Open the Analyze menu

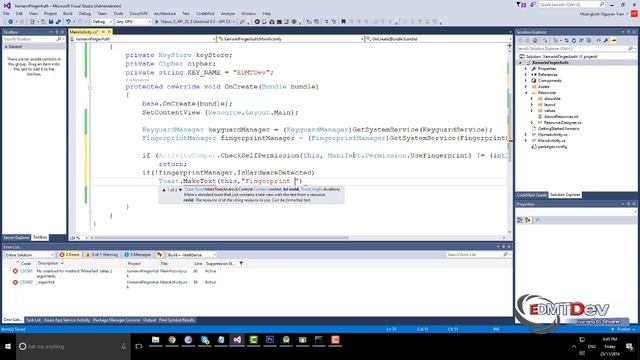(x=228, y=13)
